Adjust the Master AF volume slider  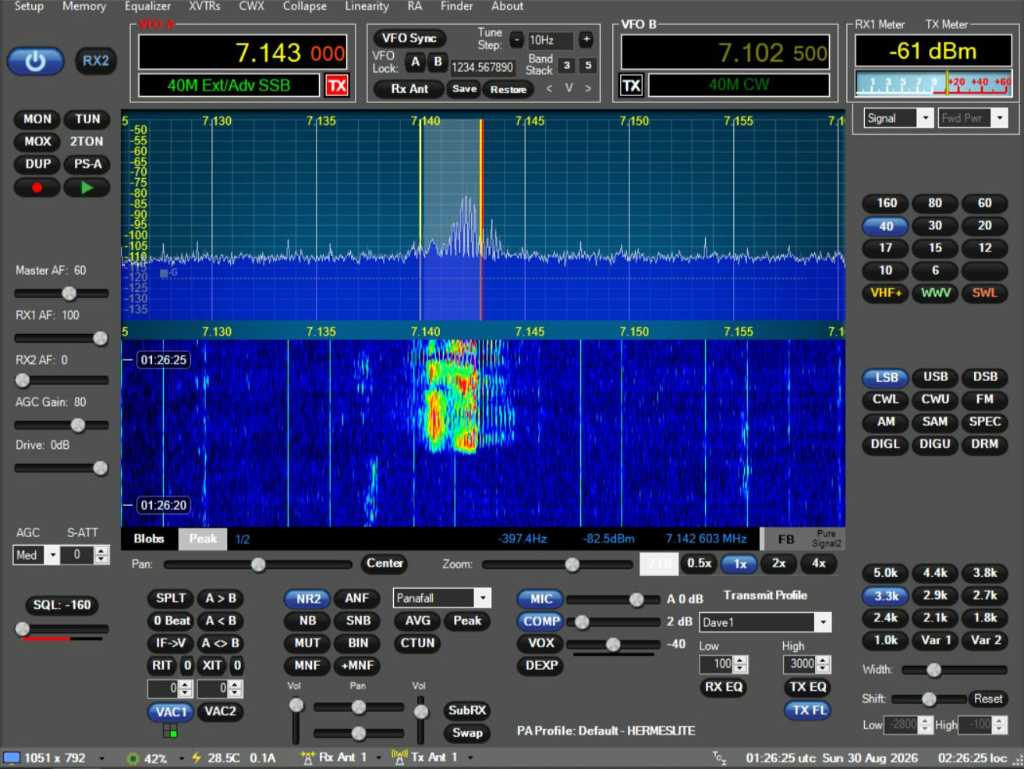click(61, 294)
